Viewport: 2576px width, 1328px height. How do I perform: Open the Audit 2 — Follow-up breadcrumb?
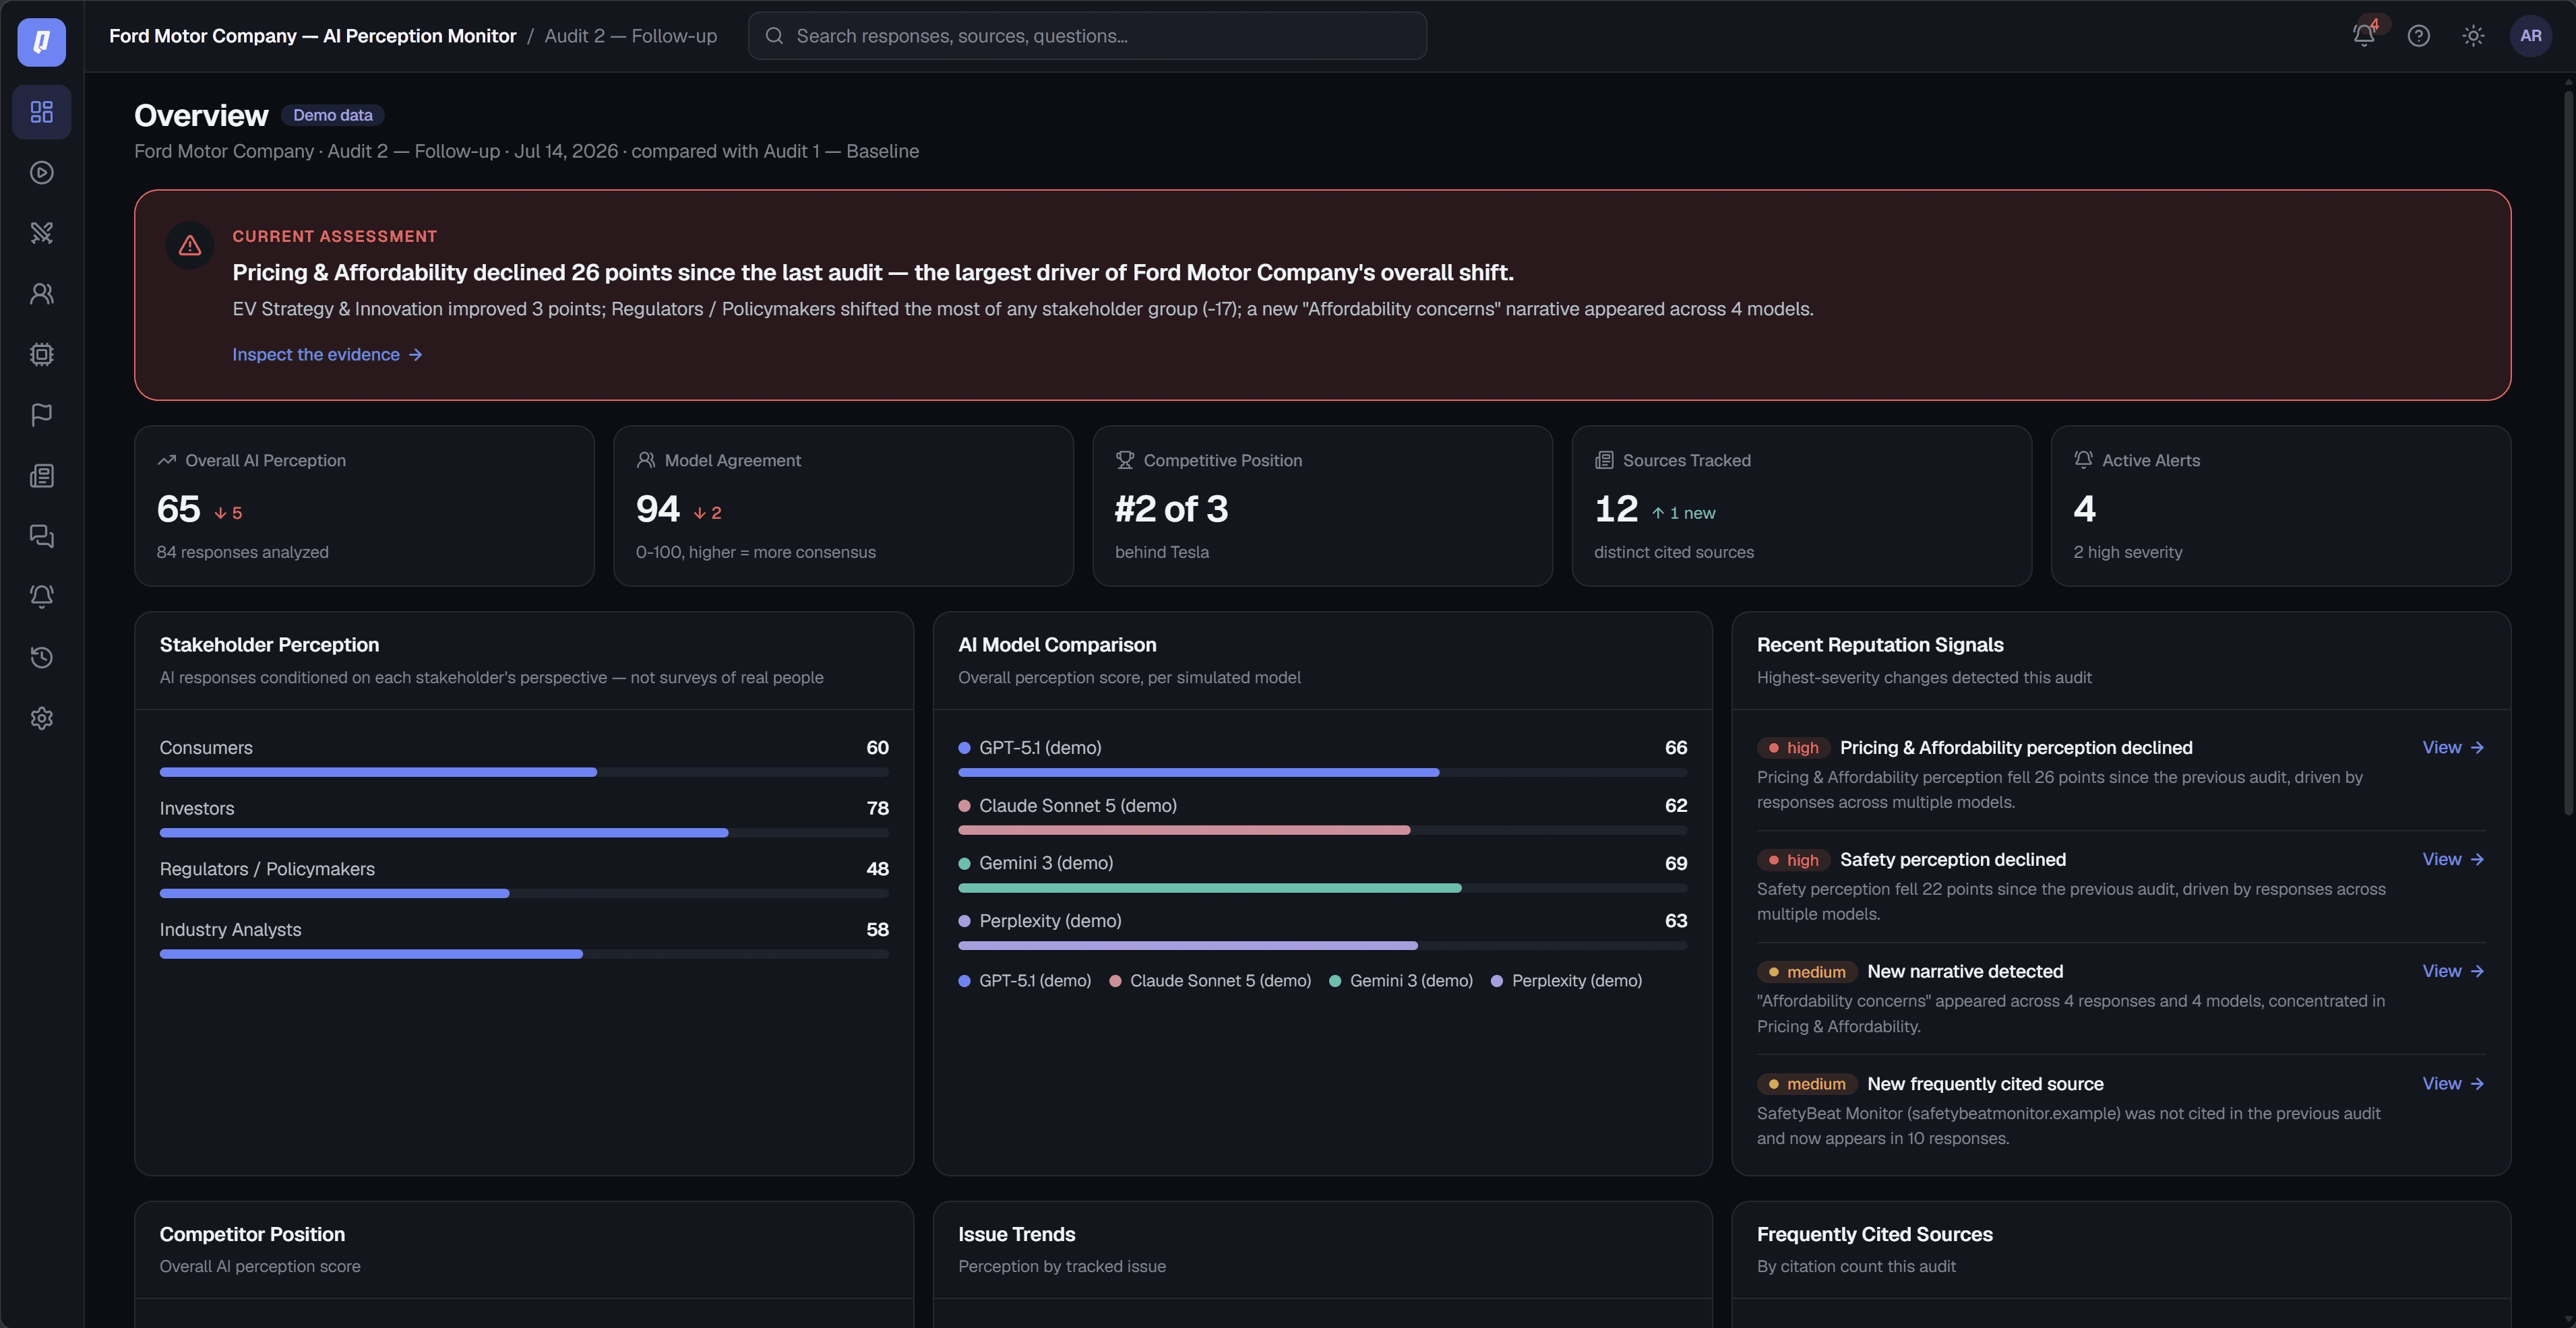pyautogui.click(x=630, y=36)
